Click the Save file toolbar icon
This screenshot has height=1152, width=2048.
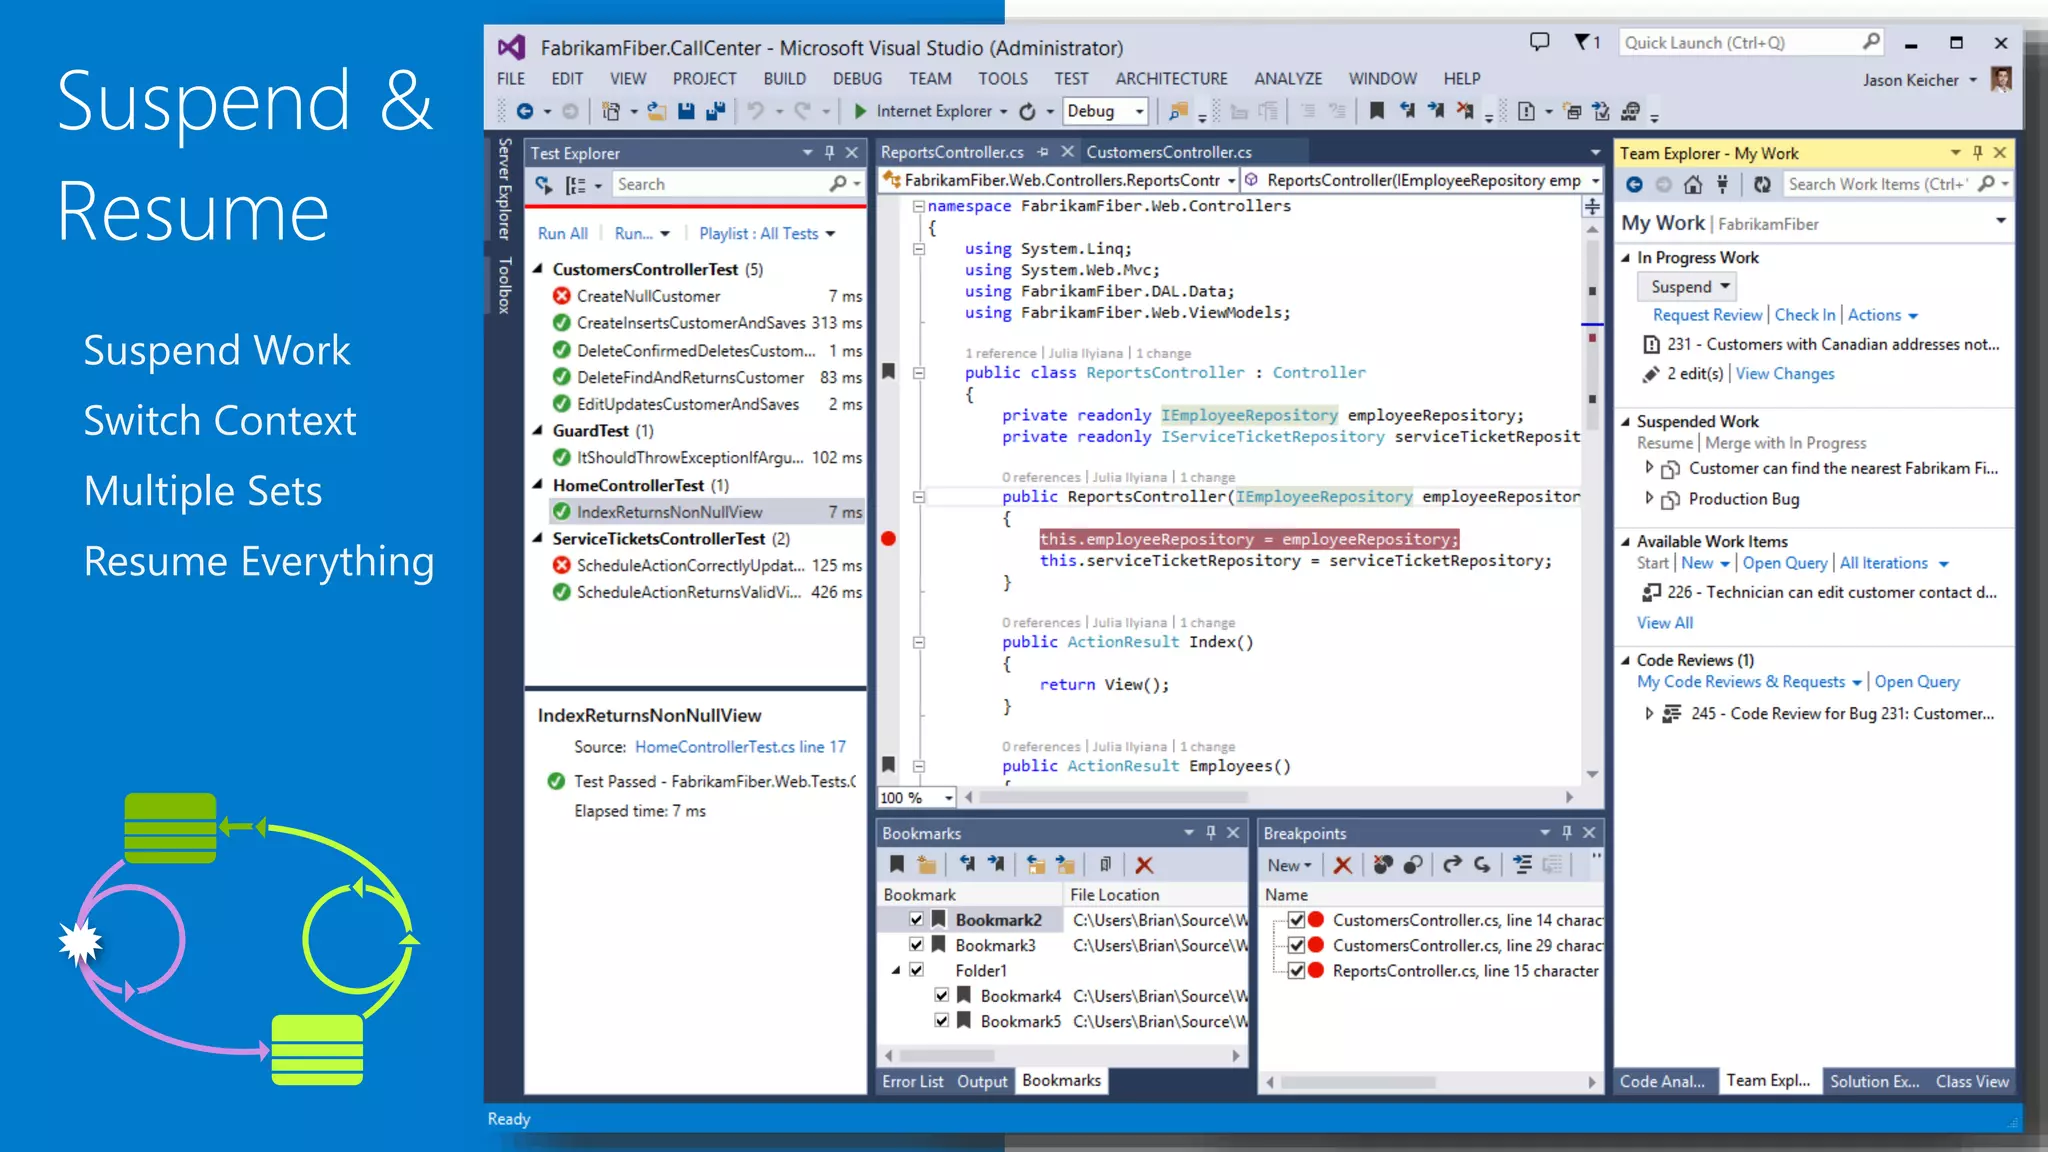(685, 111)
